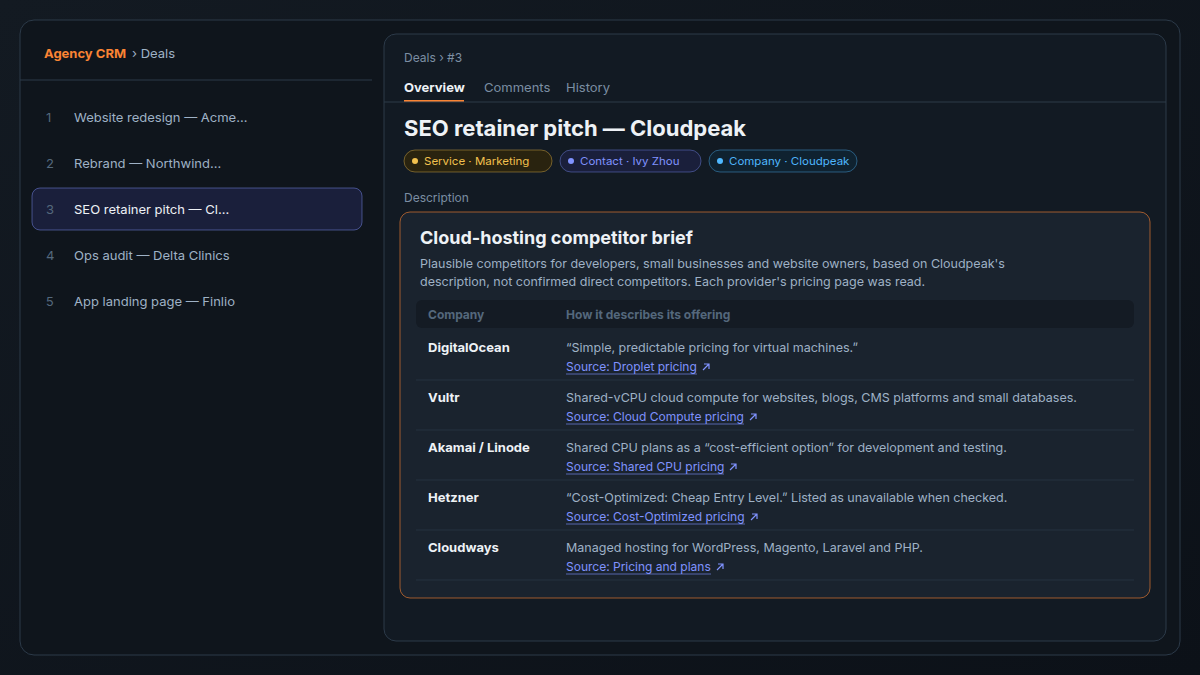Click the '#3' breadcrumb text

click(x=454, y=58)
